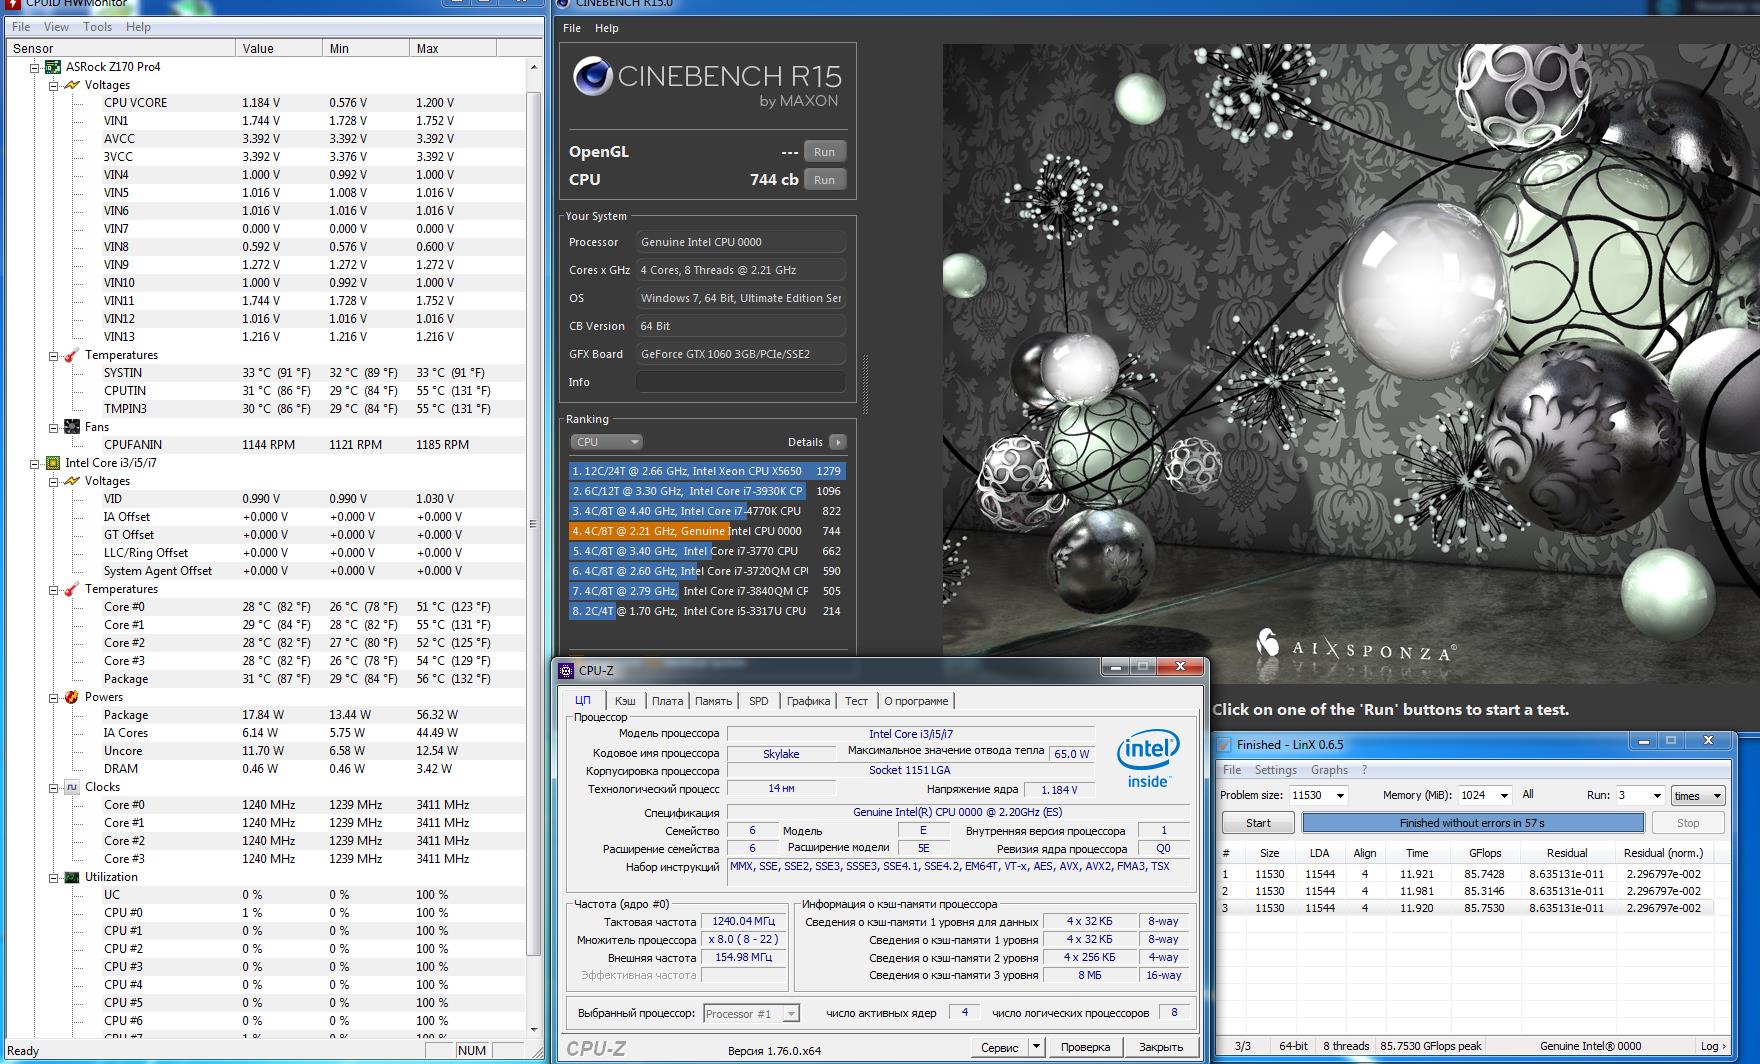The height and width of the screenshot is (1064, 1760).
Task: Click the flame icon beside Powers
Action: [72, 697]
